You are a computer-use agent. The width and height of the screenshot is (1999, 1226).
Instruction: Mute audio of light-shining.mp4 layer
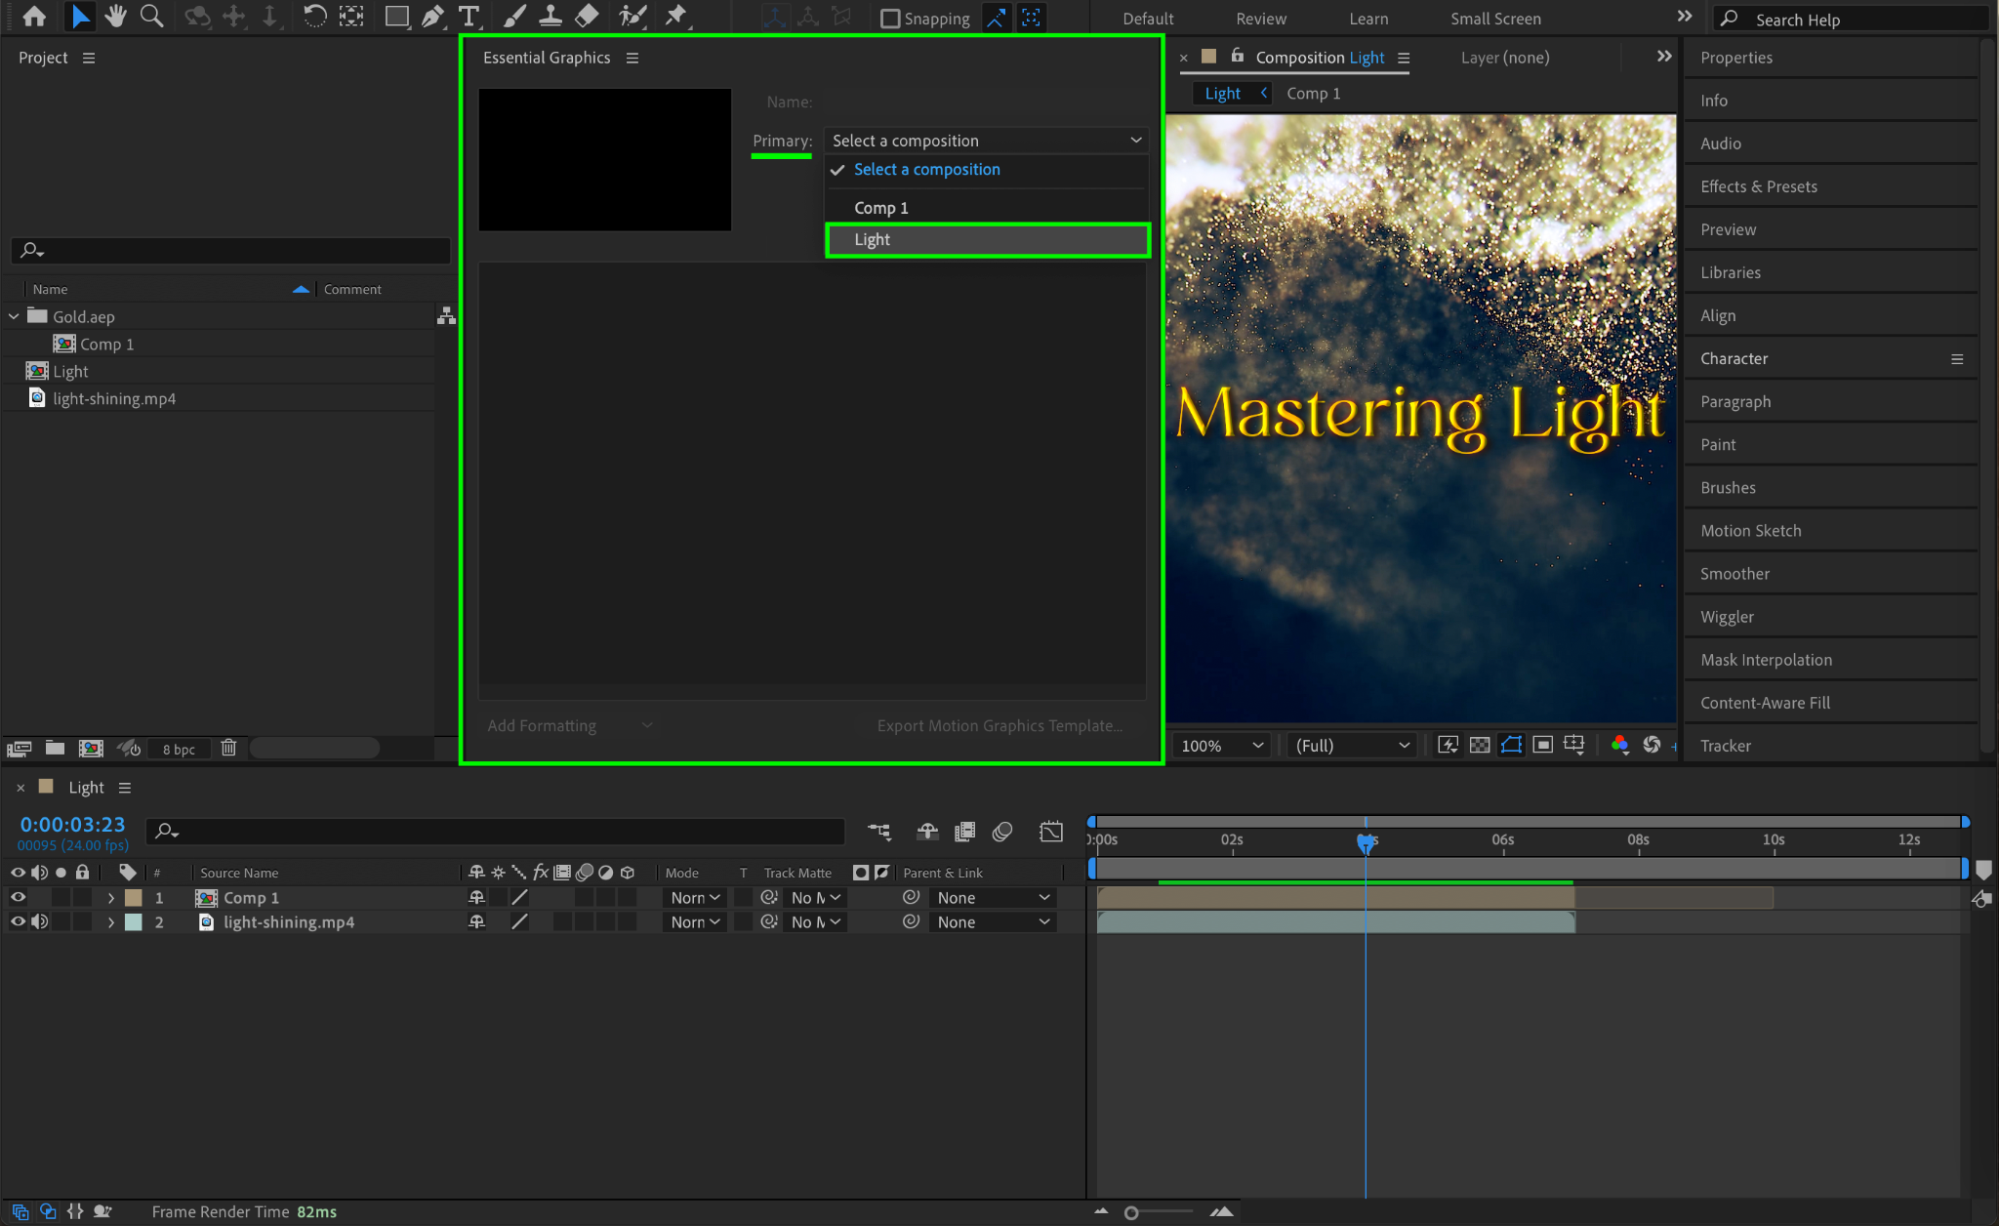39,922
